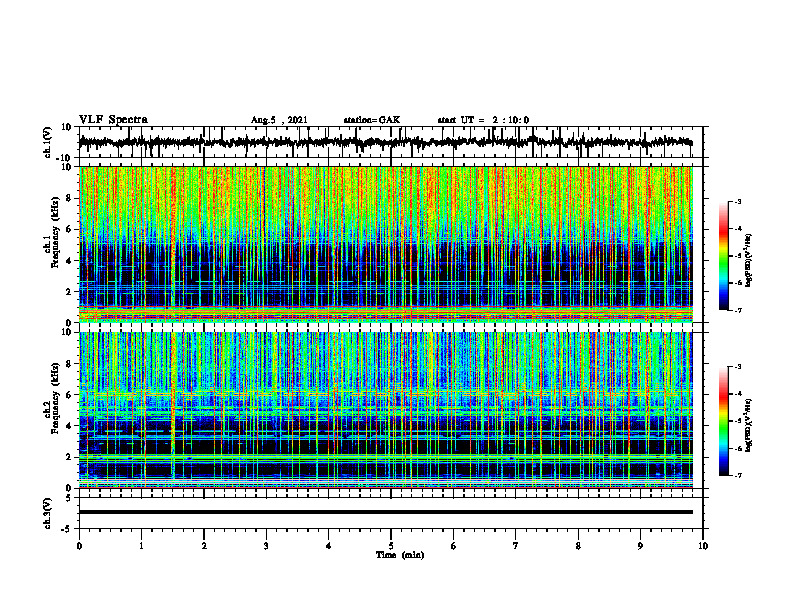Screen dimensions: 792x612
Task: Click the "-5" tick of the ch.3(V) axis
Action: pyautogui.click(x=67, y=529)
